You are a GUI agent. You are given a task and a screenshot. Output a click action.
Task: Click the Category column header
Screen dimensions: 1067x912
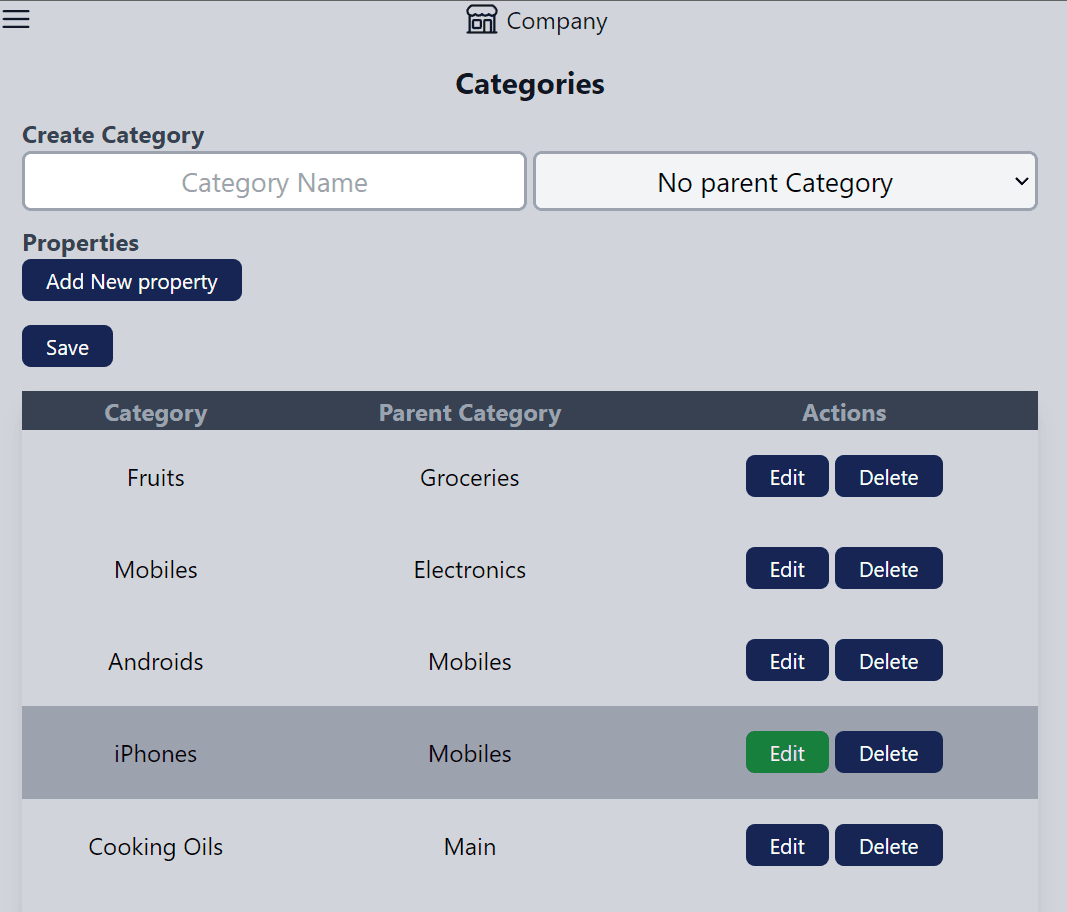(x=155, y=413)
